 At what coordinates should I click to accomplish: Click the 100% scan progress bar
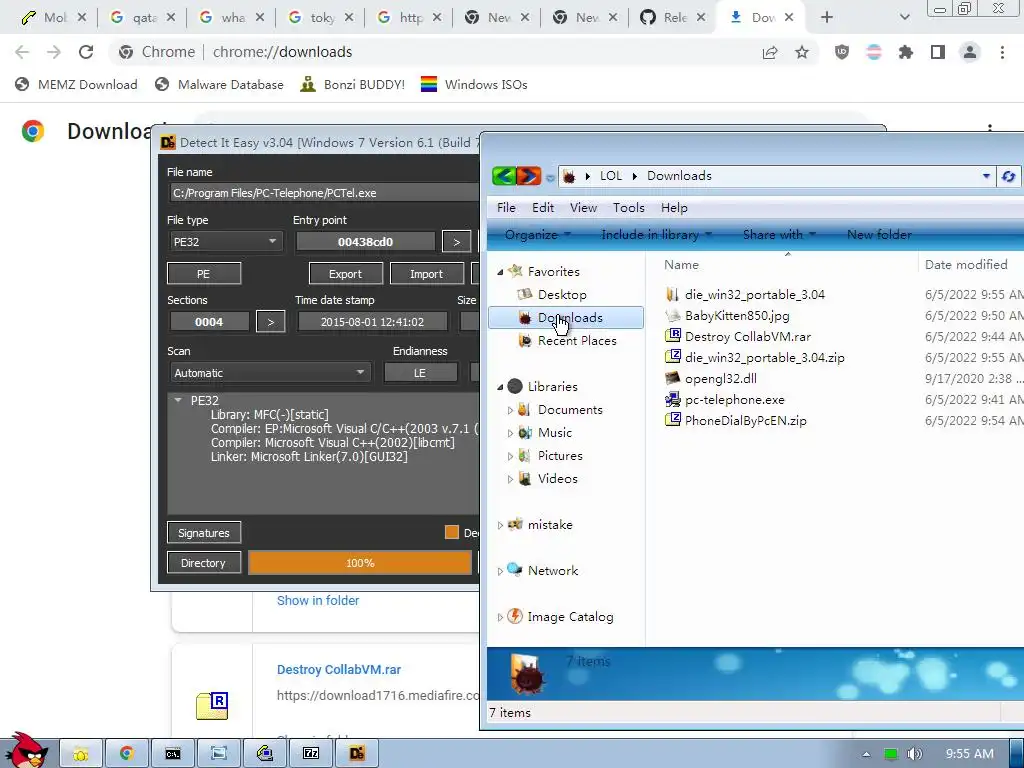pyautogui.click(x=360, y=563)
